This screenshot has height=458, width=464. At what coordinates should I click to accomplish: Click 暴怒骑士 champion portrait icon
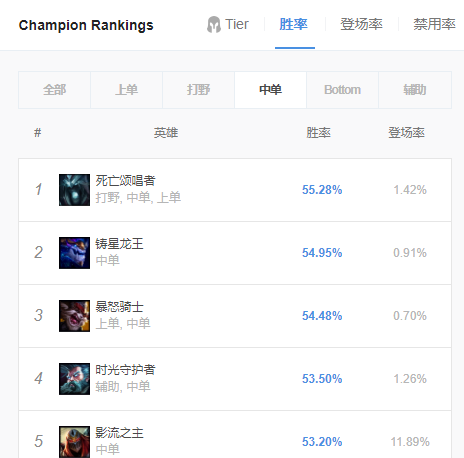click(x=74, y=316)
